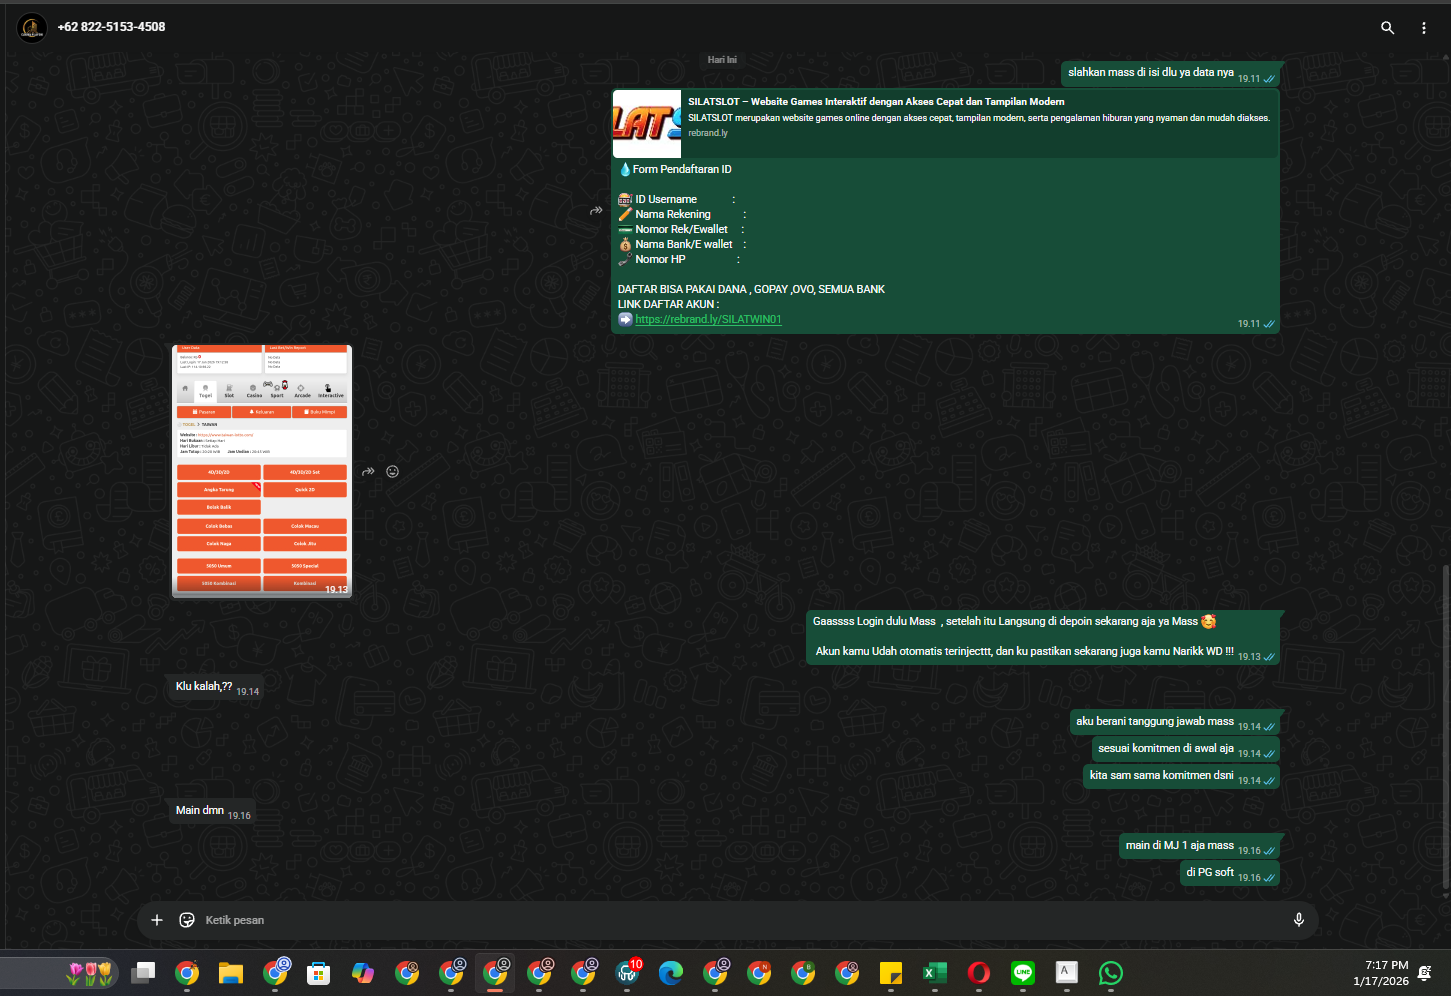Select 'kita sam sama komitmen dsni' message
The height and width of the screenshot is (996, 1451).
[x=1181, y=776]
